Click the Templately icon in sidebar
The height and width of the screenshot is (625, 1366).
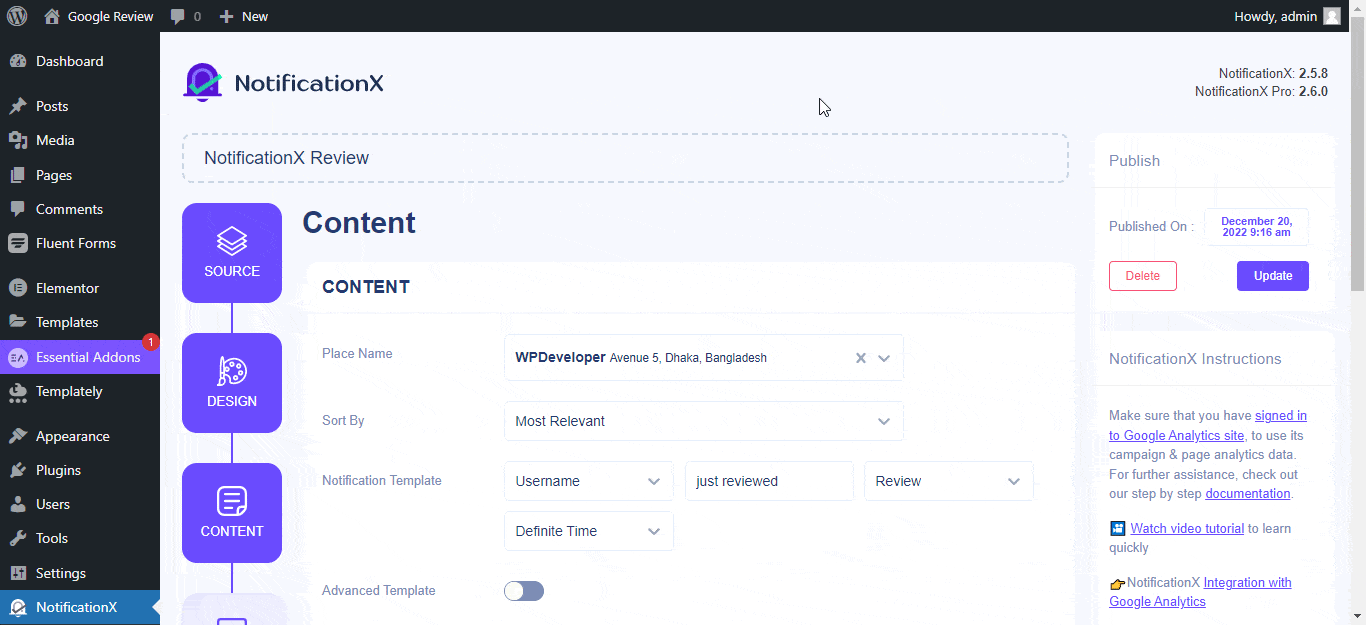[x=18, y=391]
